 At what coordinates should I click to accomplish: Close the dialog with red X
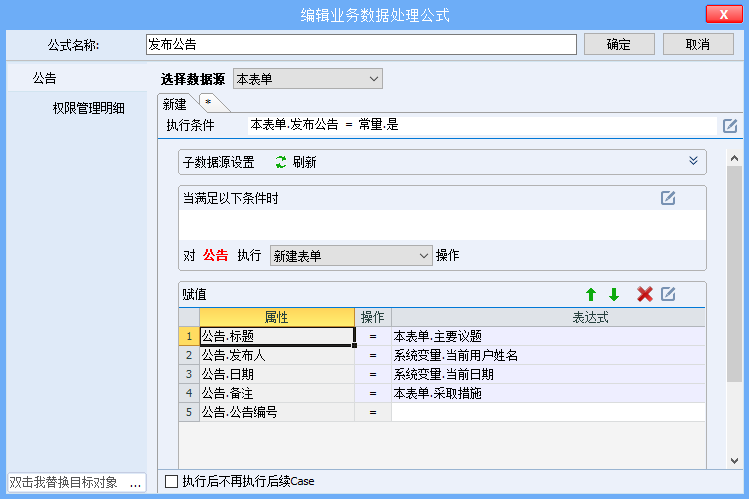pos(724,14)
